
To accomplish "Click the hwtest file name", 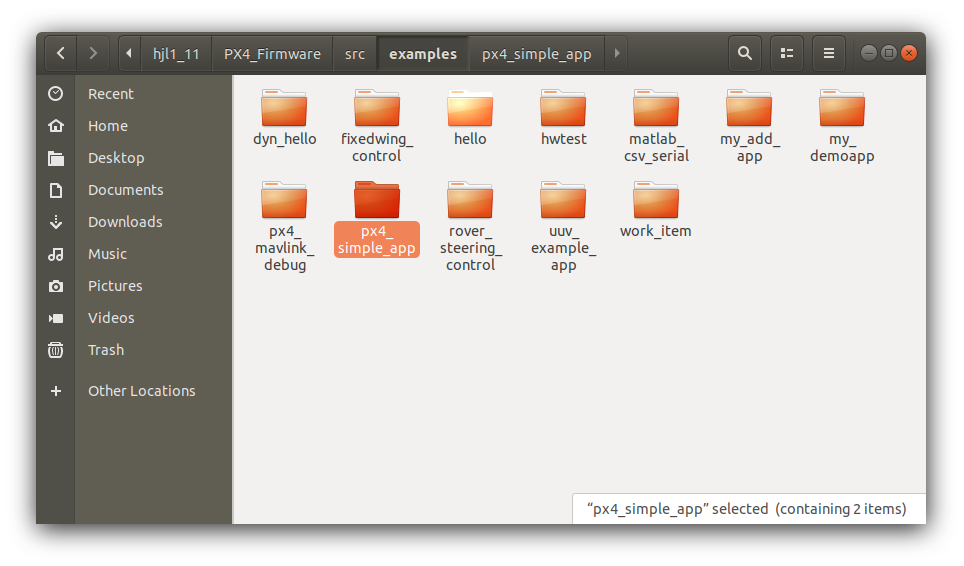I will click(x=564, y=140).
